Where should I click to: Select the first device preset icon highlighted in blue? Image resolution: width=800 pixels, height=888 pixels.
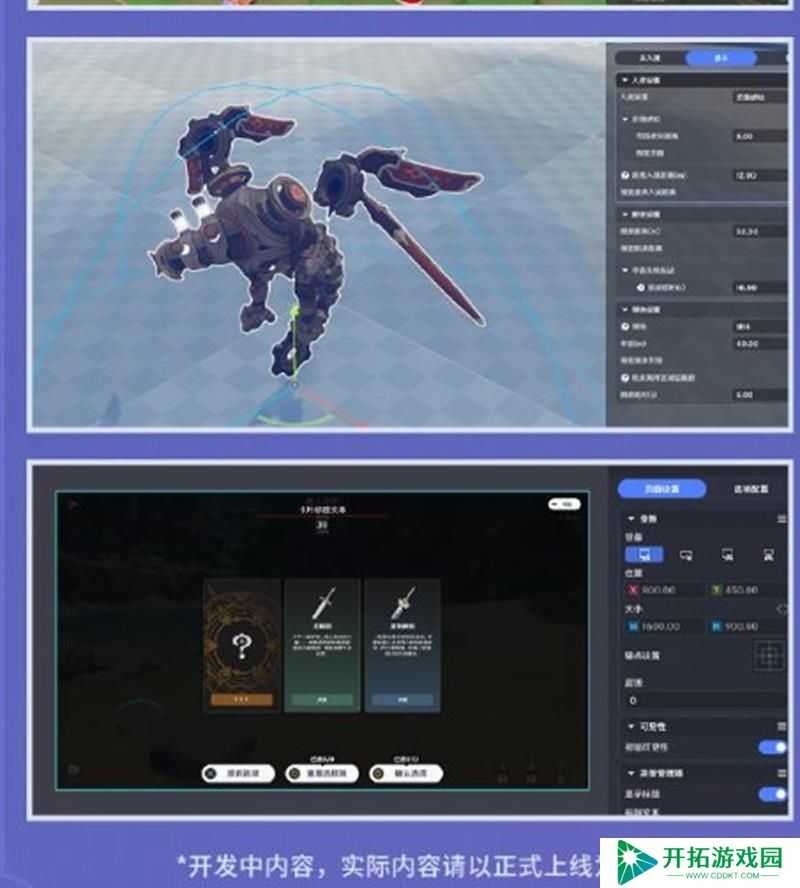tap(644, 554)
